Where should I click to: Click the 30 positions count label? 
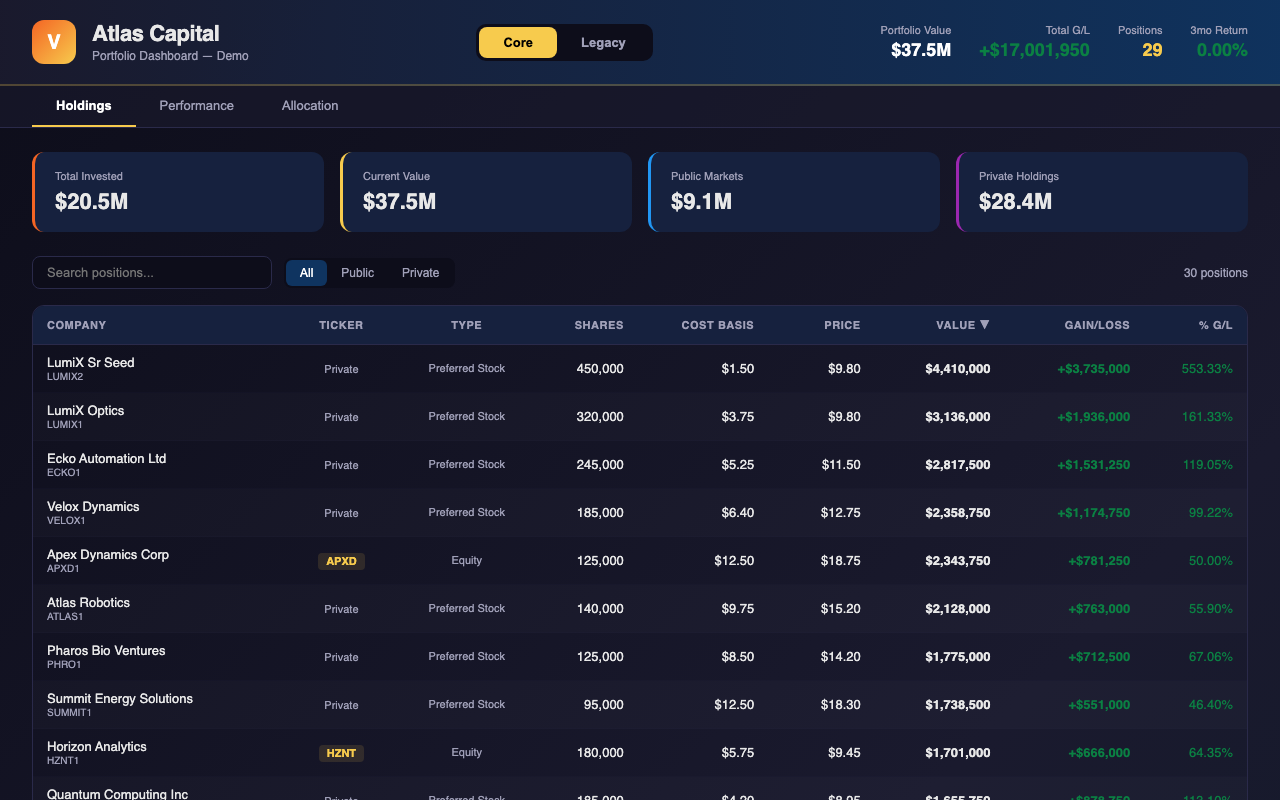point(1216,273)
